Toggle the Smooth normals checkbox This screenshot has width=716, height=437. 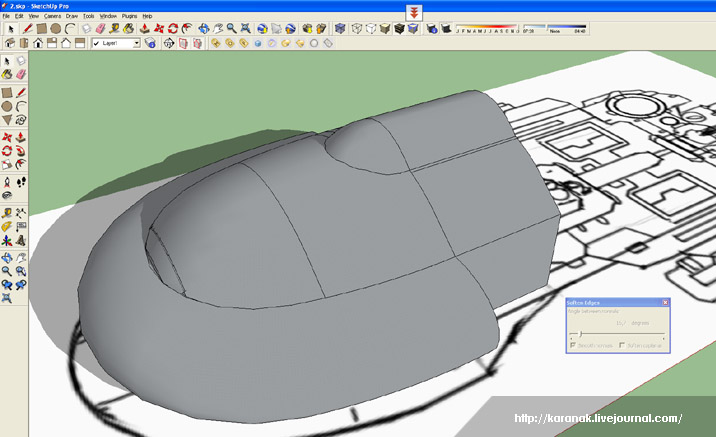coord(572,346)
